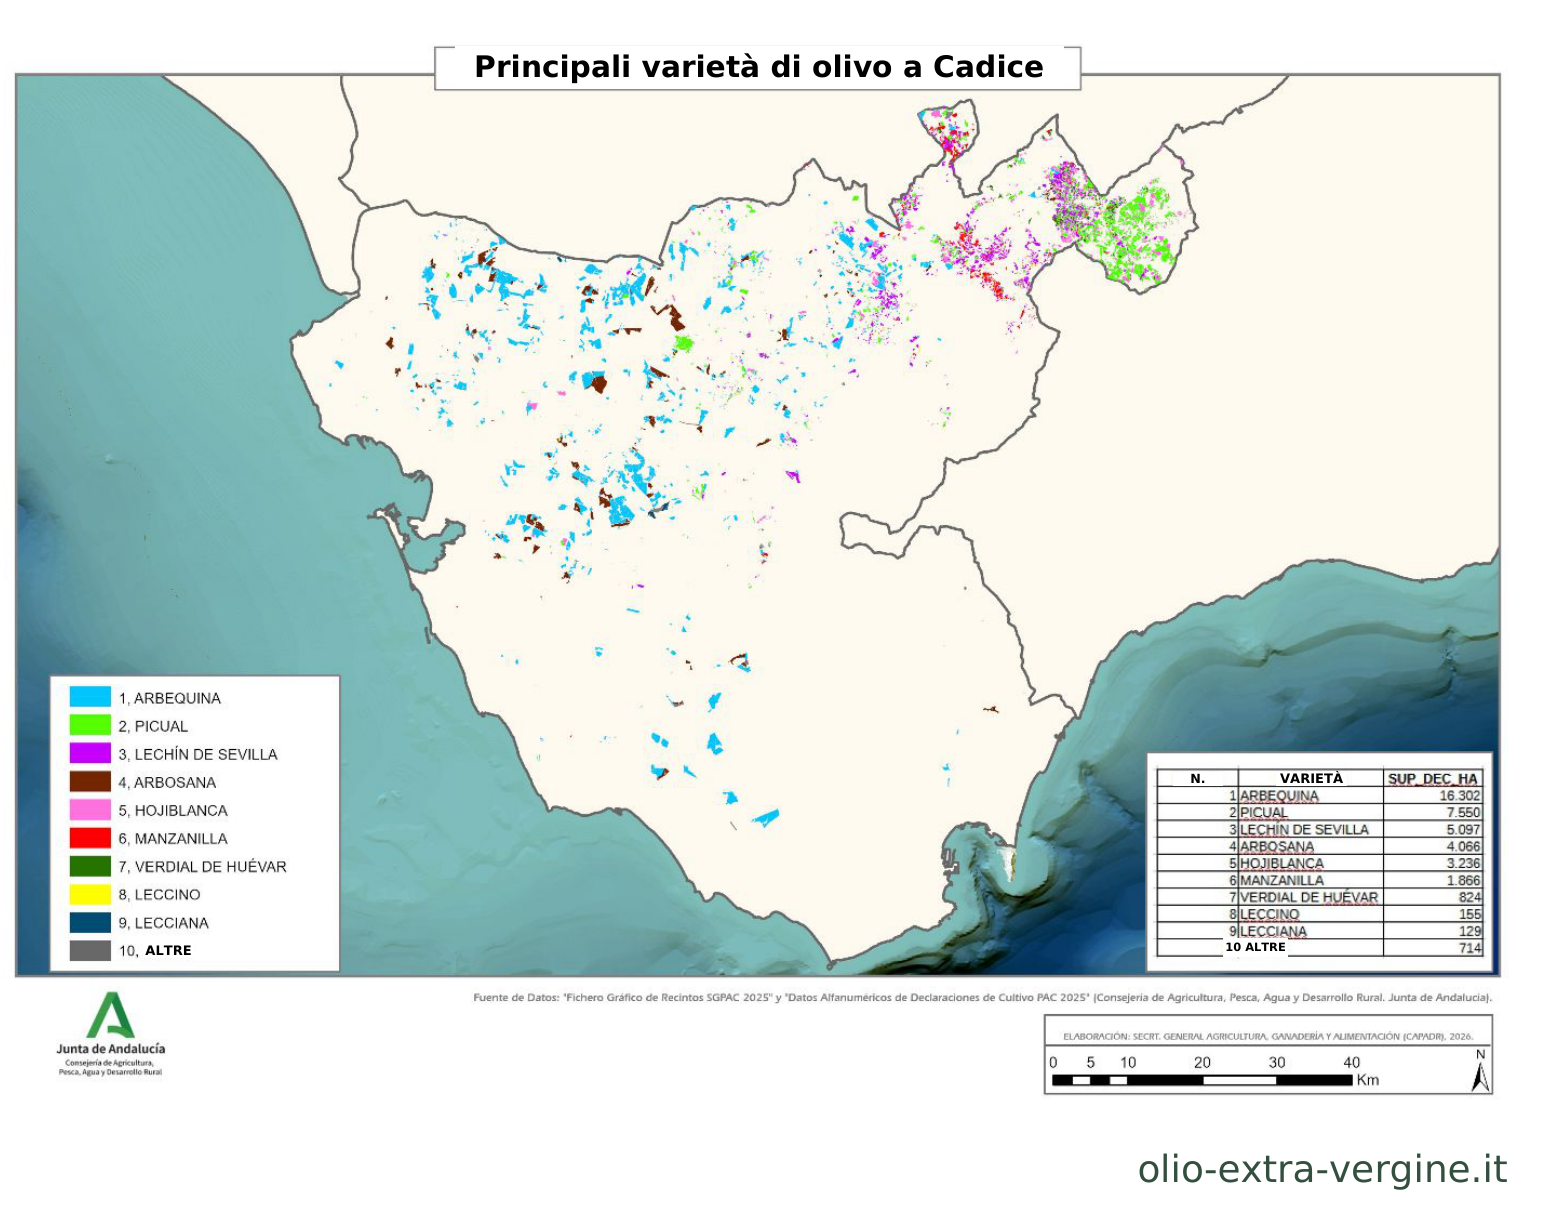Click legend label '6, MANZANILLA'

tap(173, 838)
